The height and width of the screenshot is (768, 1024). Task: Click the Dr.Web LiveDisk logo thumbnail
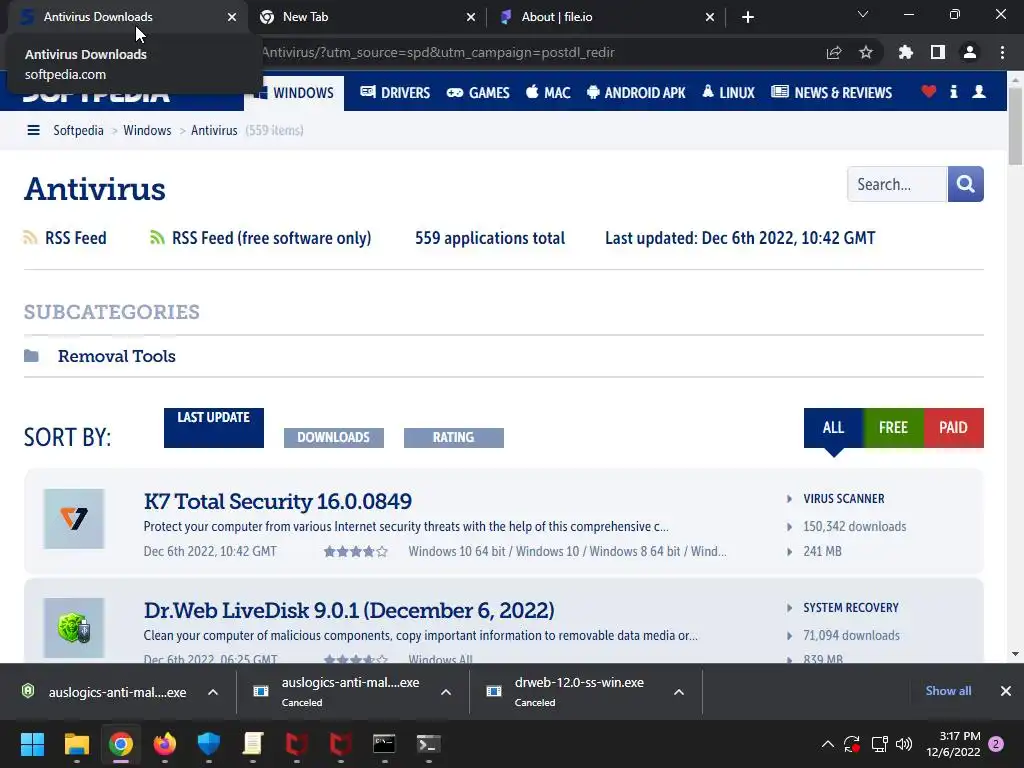pos(74,628)
